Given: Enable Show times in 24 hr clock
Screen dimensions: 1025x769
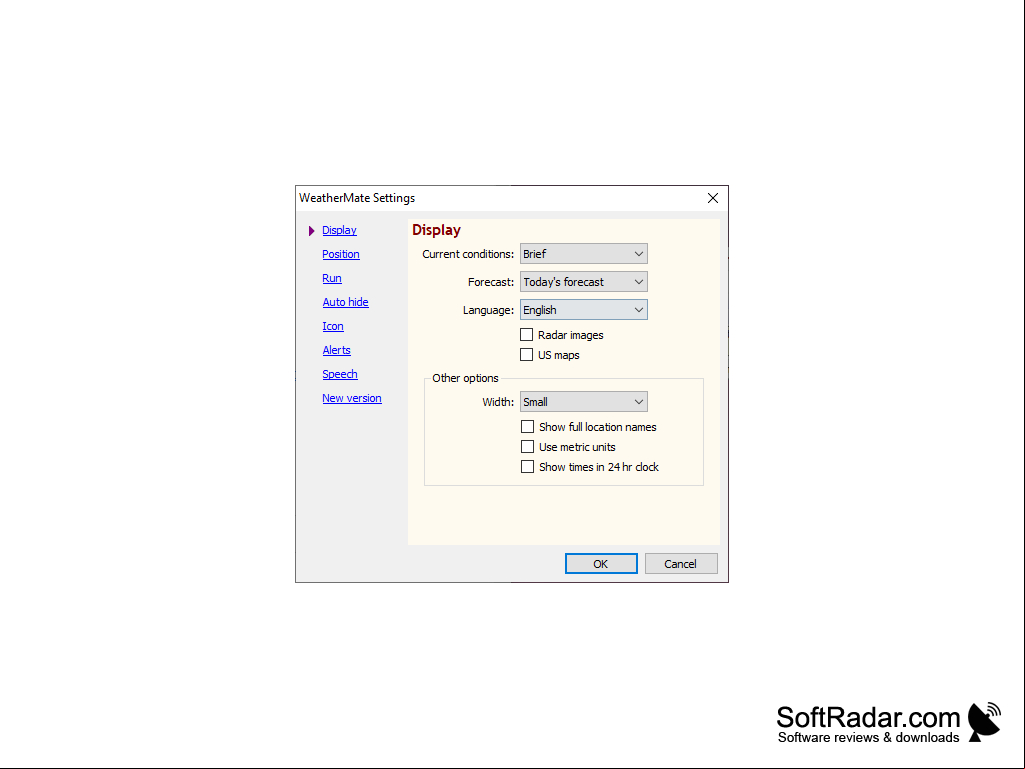Looking at the screenshot, I should 527,467.
